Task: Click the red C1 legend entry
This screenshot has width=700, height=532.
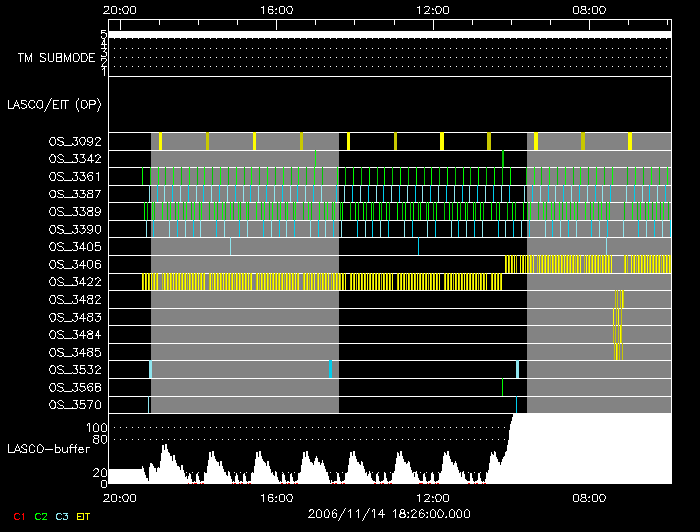Action: 18,516
